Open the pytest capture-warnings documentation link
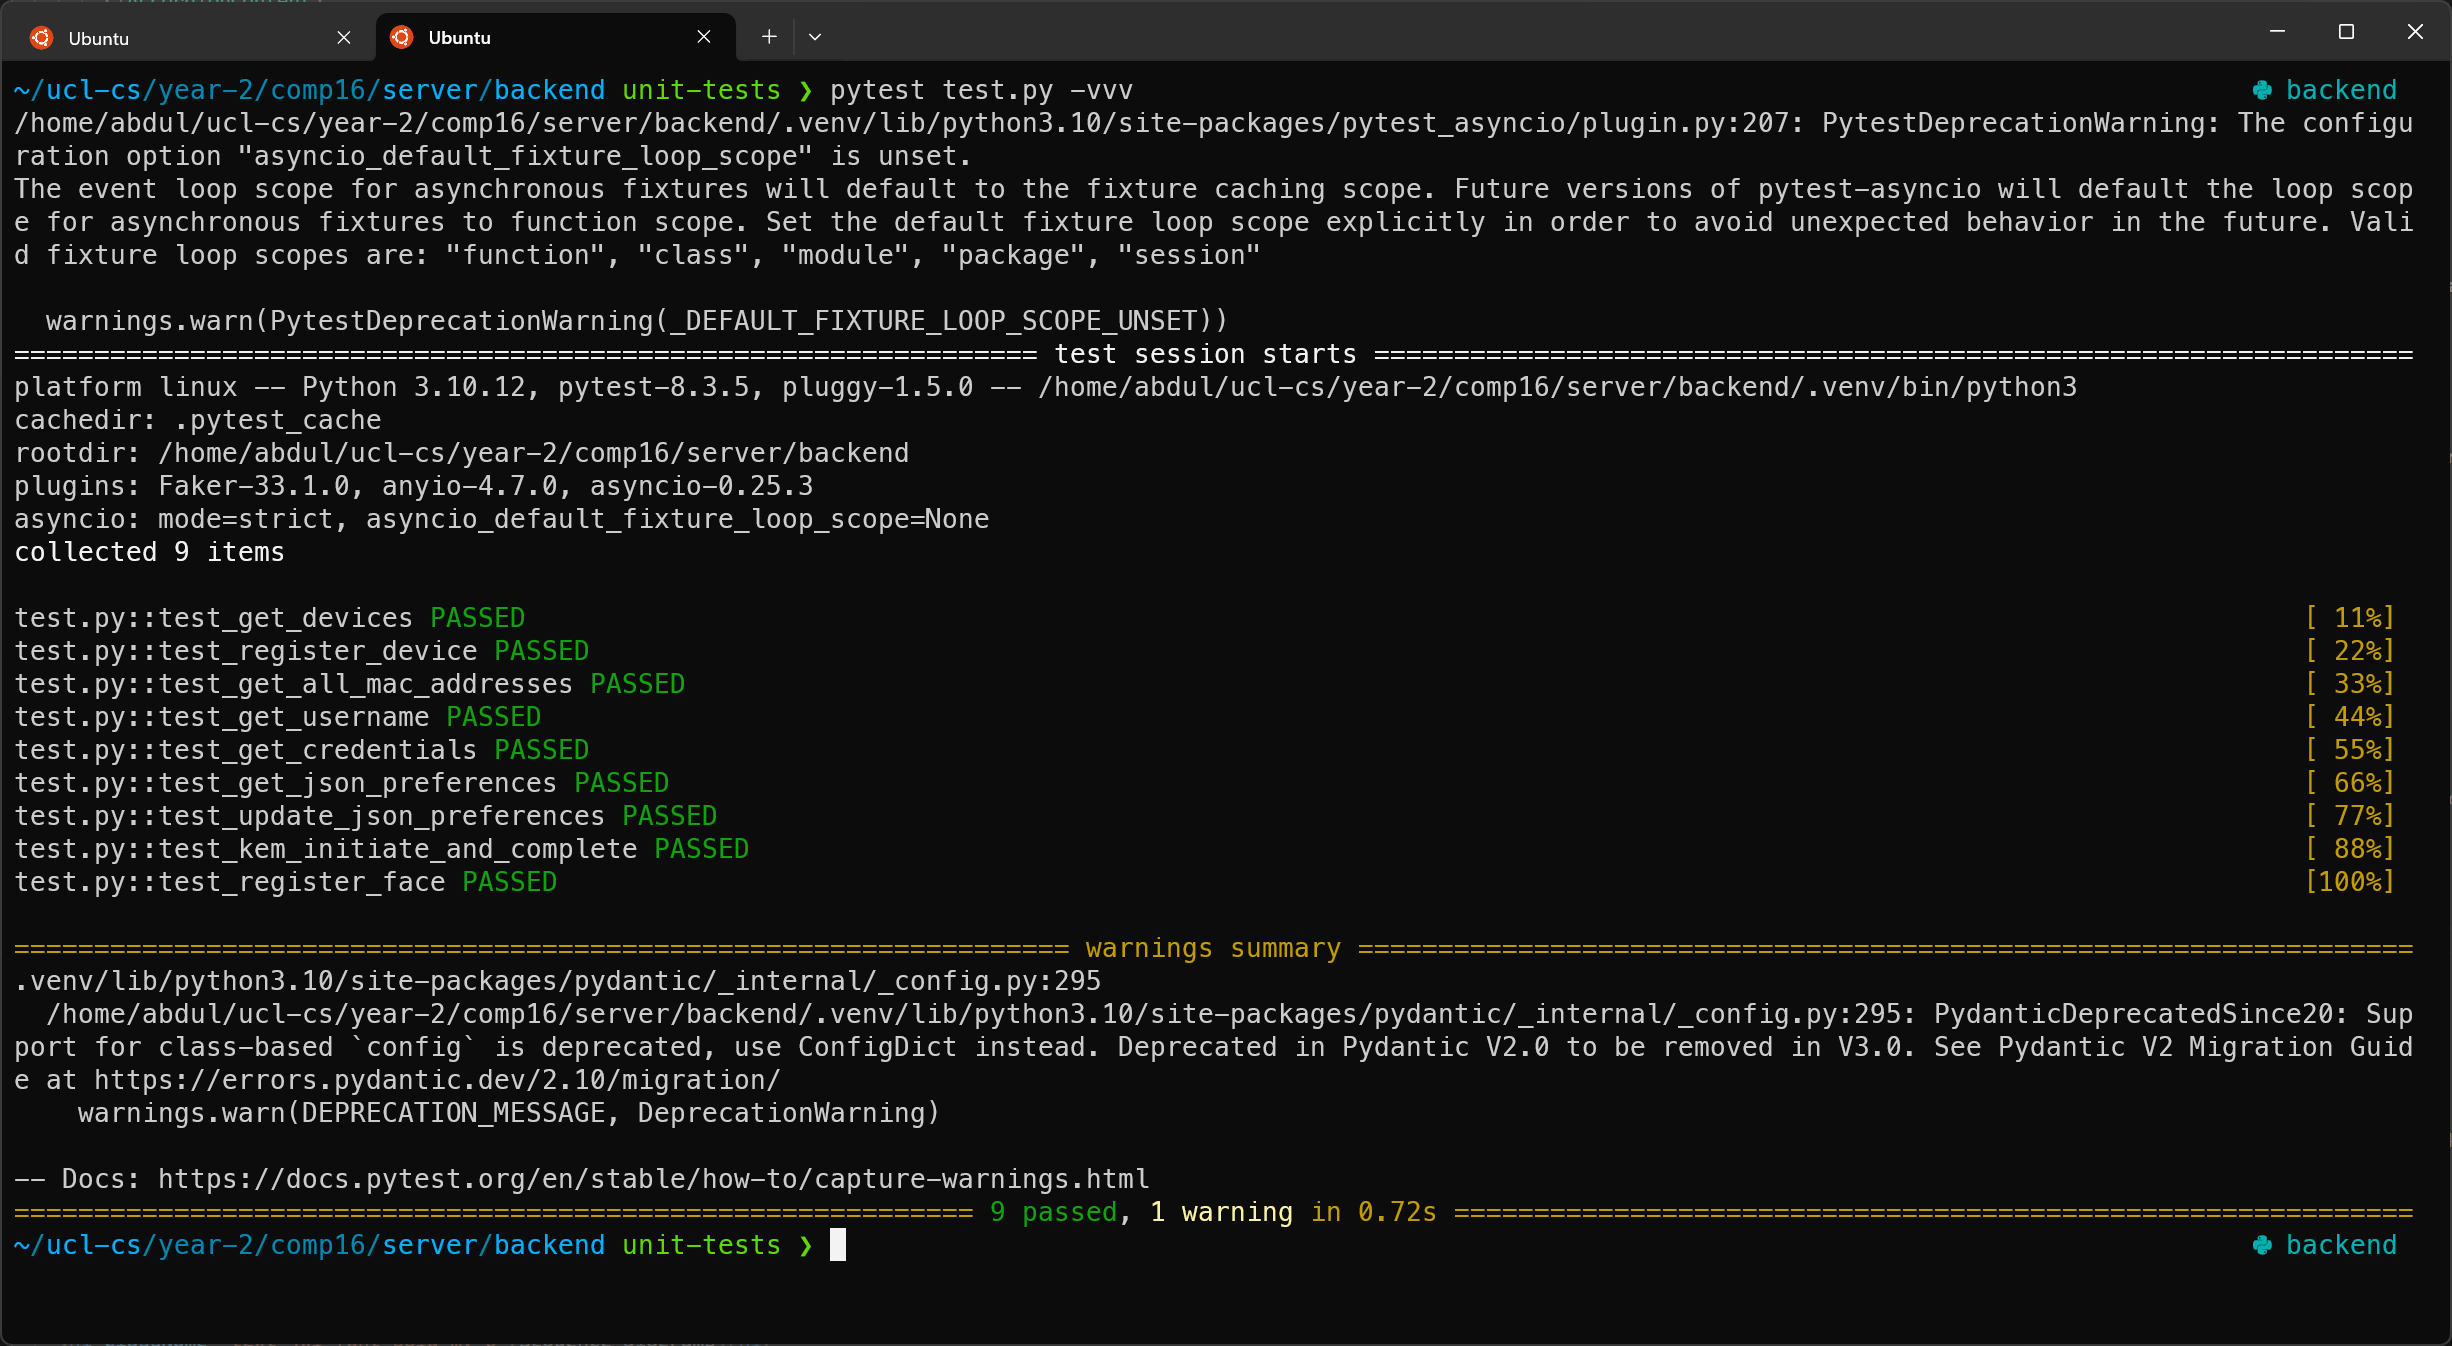 pyautogui.click(x=652, y=1179)
